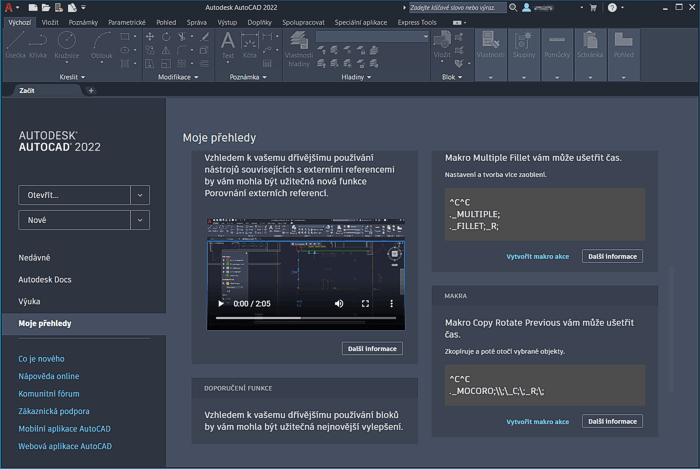Click the open folder icon in quick access
This screenshot has width=700, height=469.
click(46, 7)
